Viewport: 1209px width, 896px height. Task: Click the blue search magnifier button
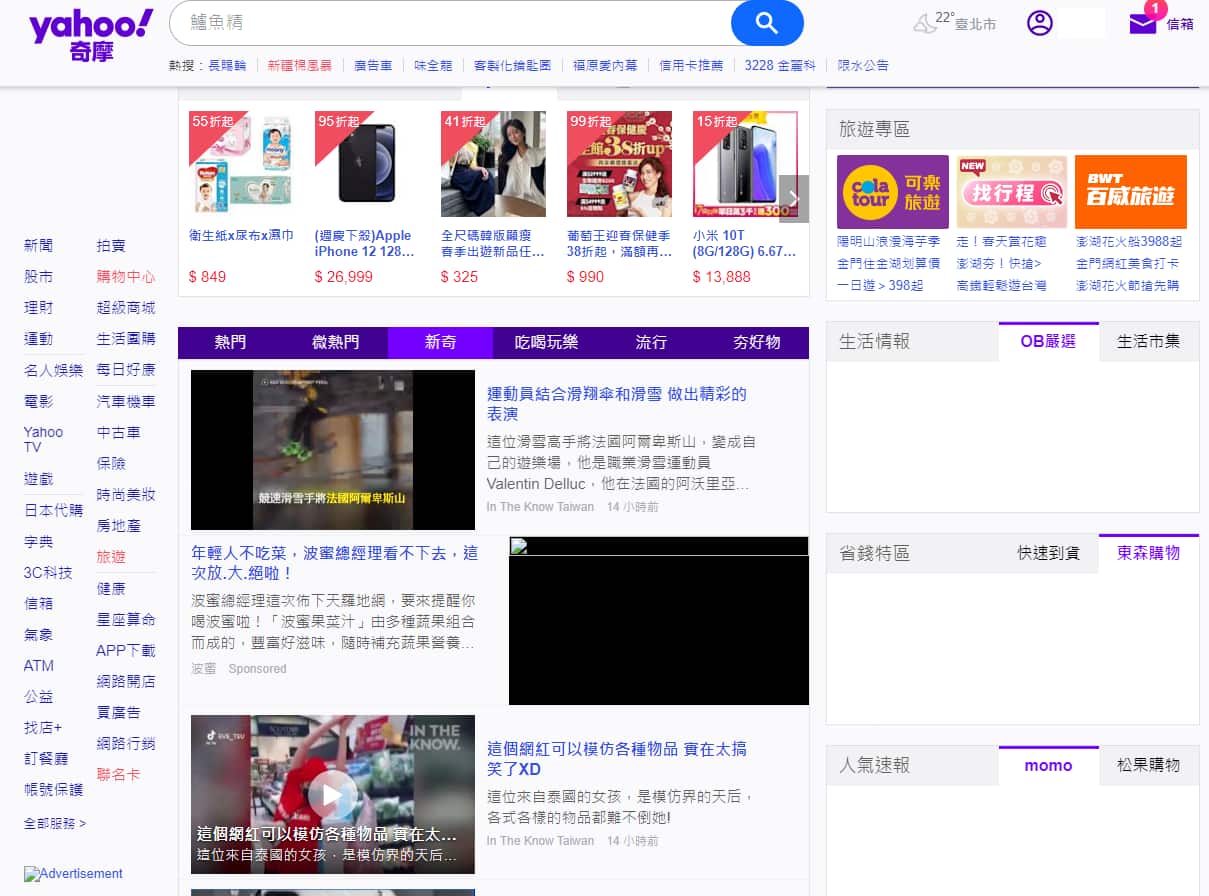(766, 23)
